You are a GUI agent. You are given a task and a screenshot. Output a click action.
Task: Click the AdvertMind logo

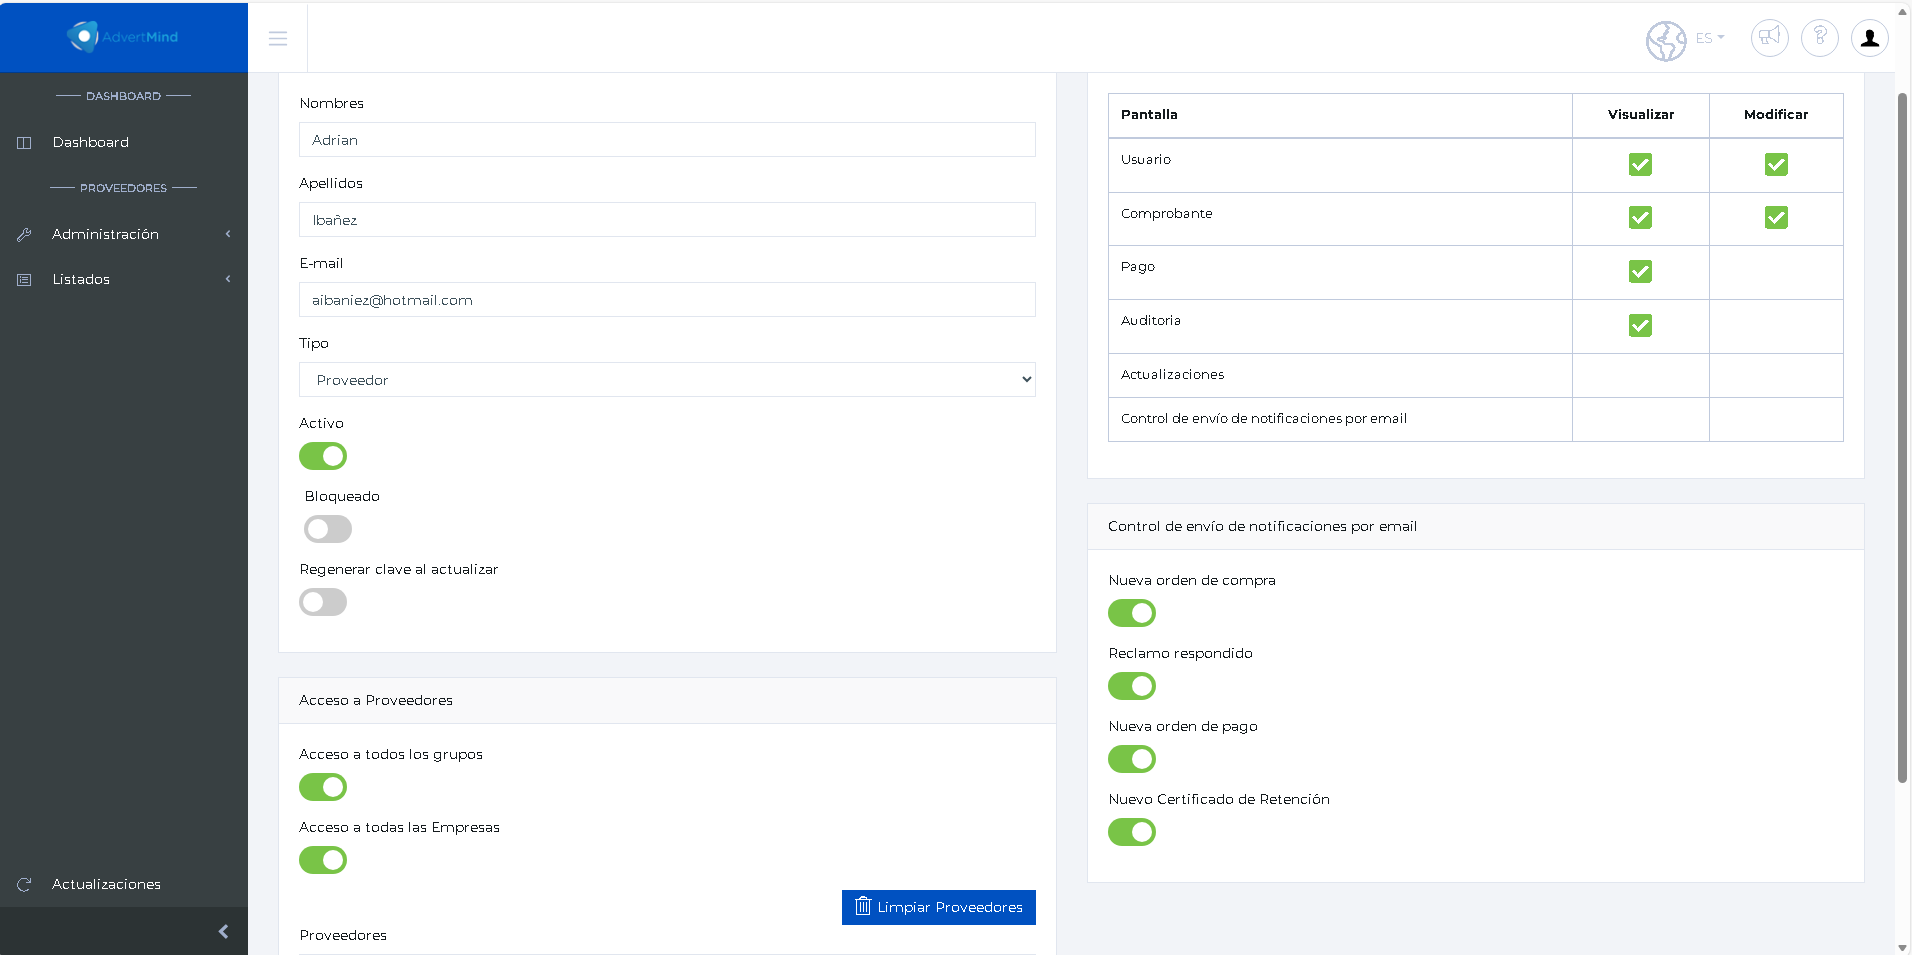123,37
